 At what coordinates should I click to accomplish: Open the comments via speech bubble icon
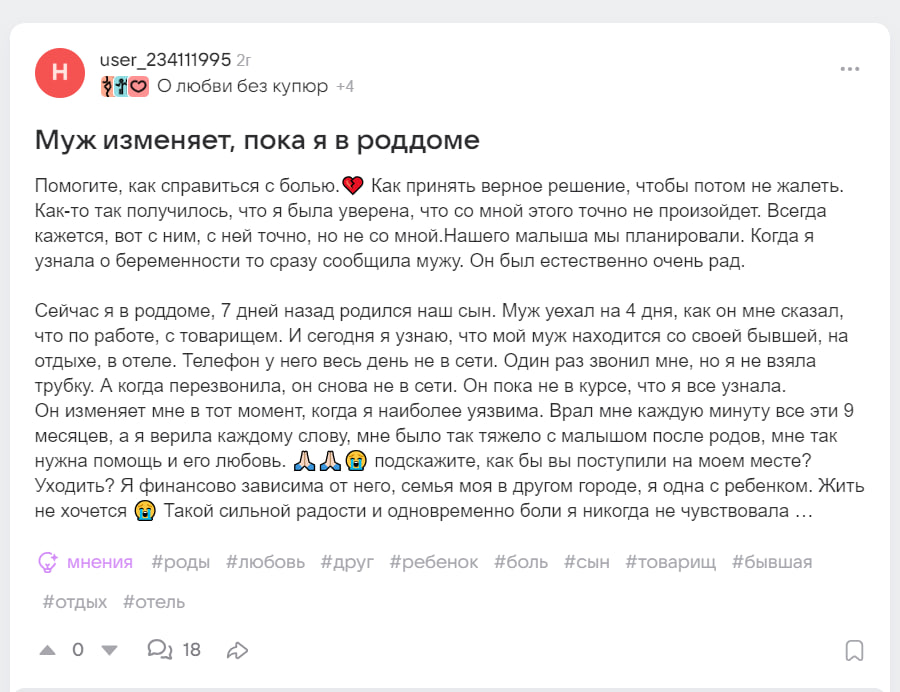coord(159,650)
